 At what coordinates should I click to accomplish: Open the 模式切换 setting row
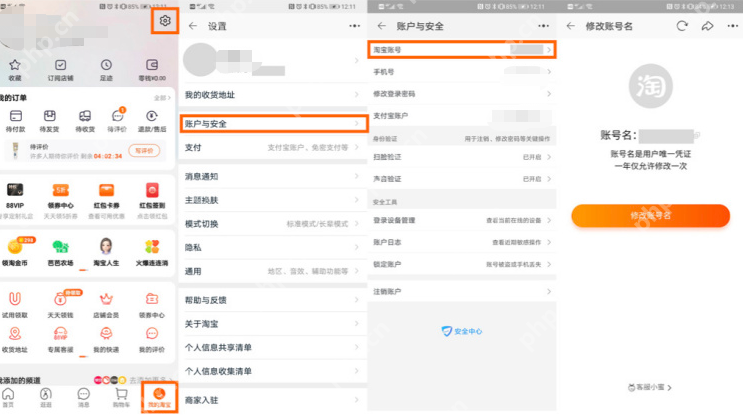point(272,223)
